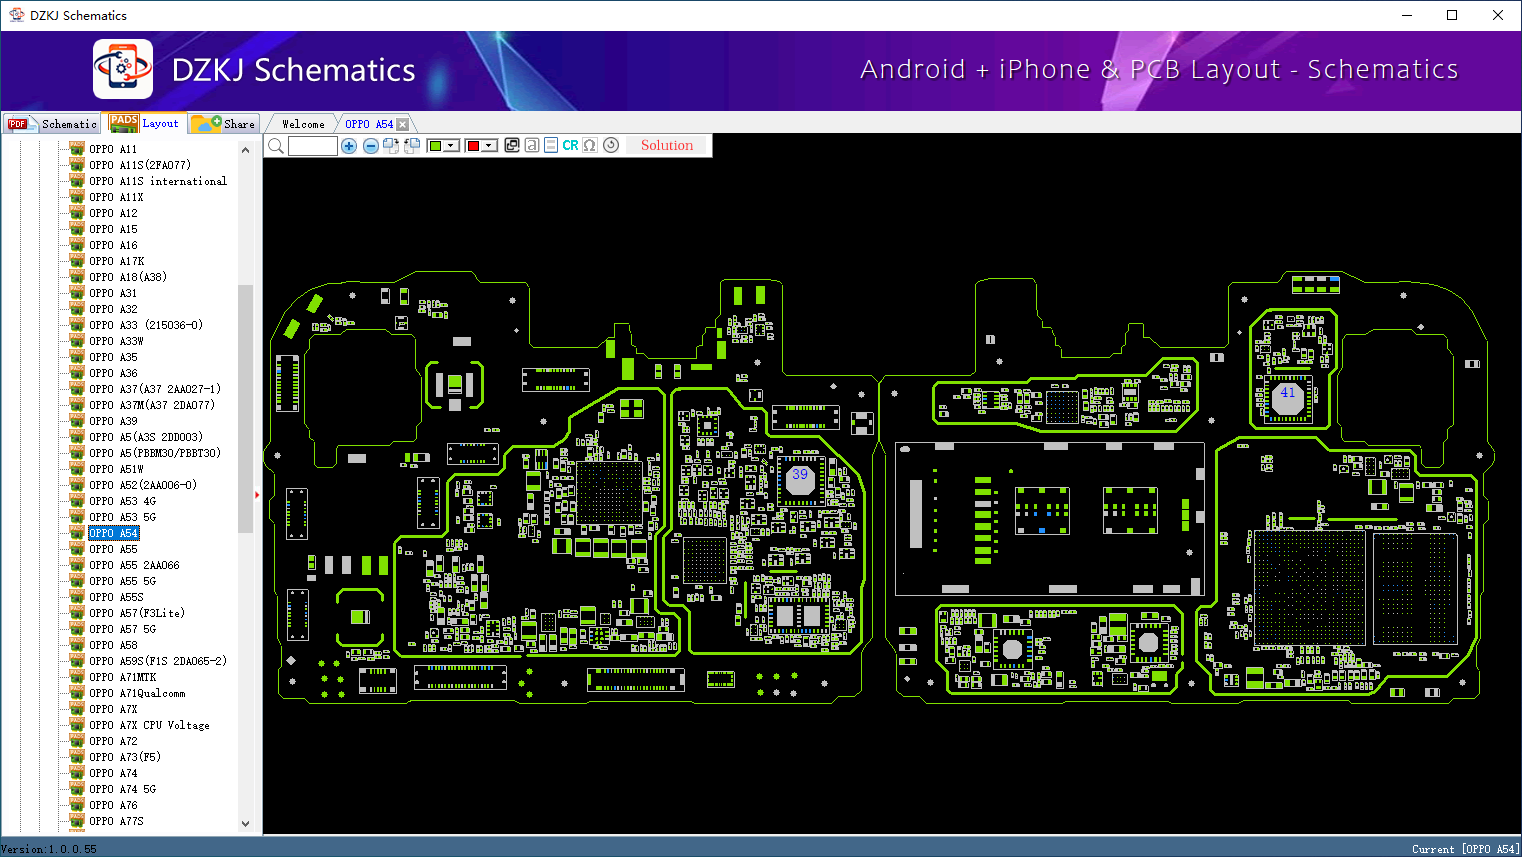Toggle the letter 'a' text display icon

pos(532,146)
